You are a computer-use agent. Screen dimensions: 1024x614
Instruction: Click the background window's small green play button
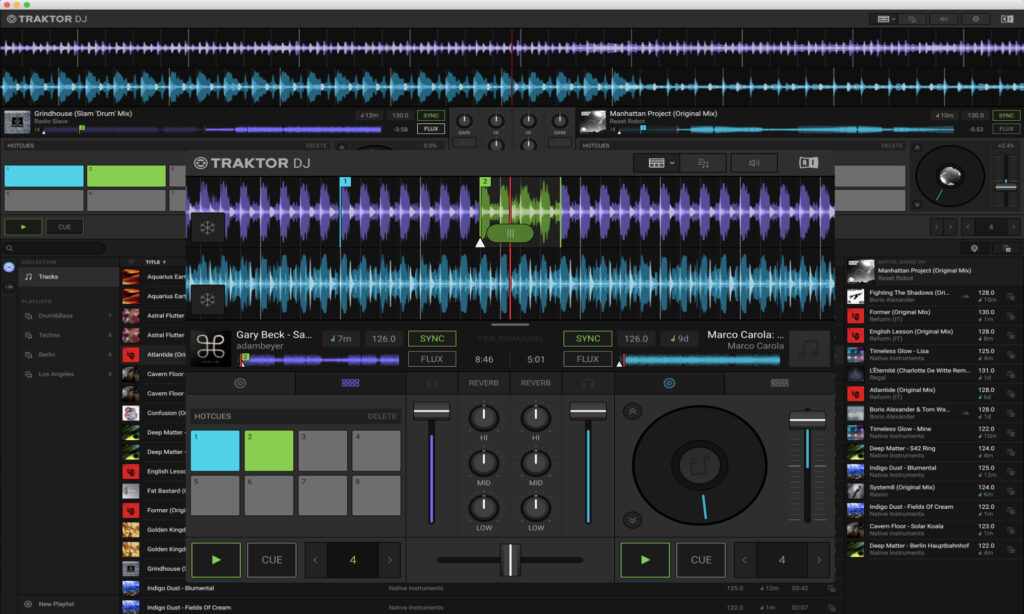coord(24,227)
